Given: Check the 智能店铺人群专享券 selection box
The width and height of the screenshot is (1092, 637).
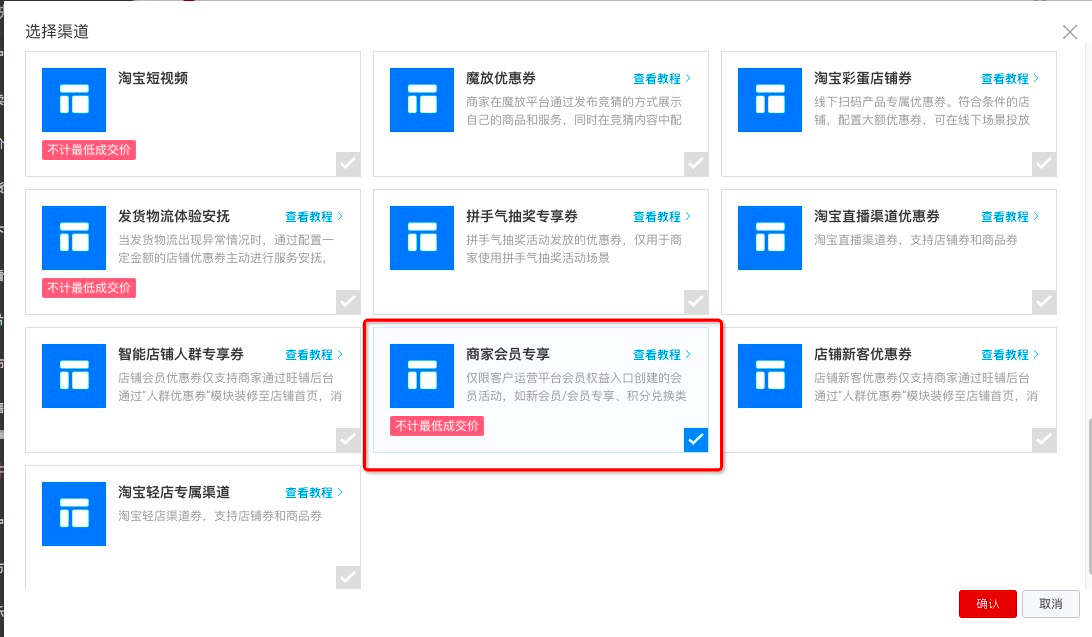Looking at the screenshot, I should point(348,439).
